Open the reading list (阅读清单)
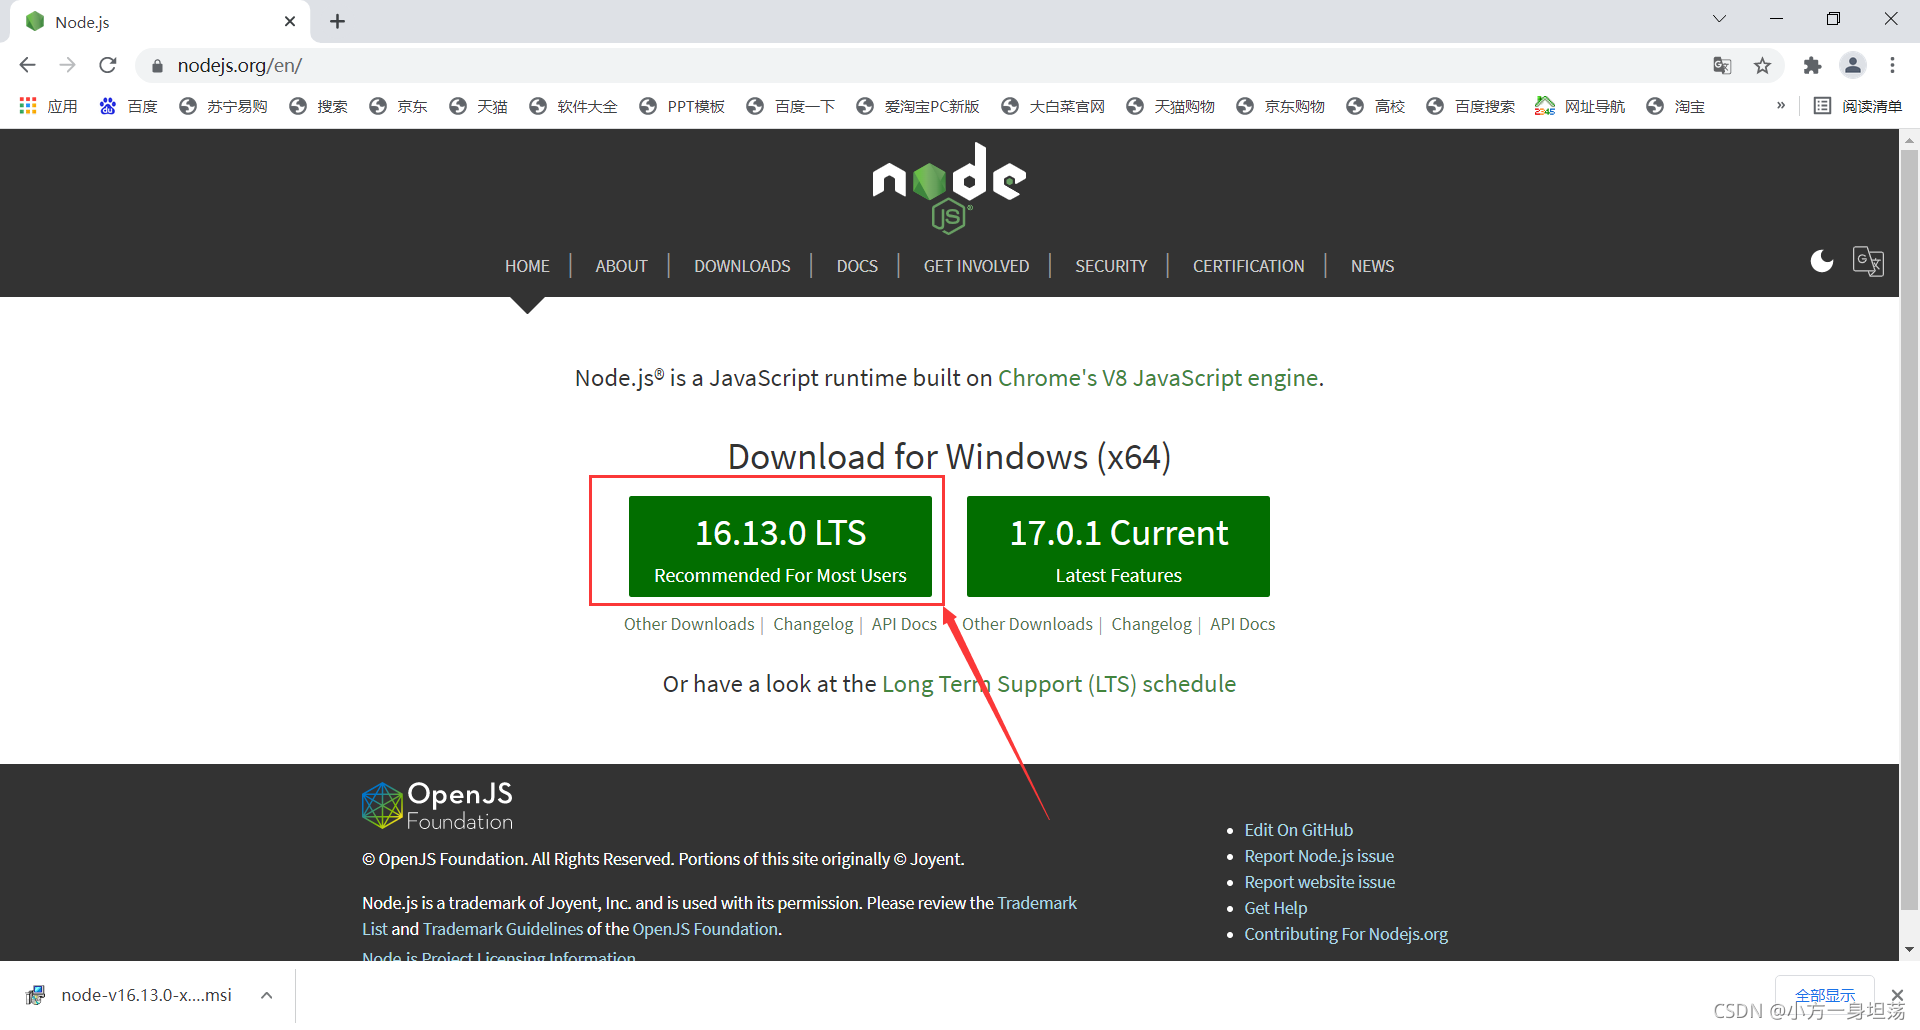Image resolution: width=1920 pixels, height=1030 pixels. (x=1858, y=106)
